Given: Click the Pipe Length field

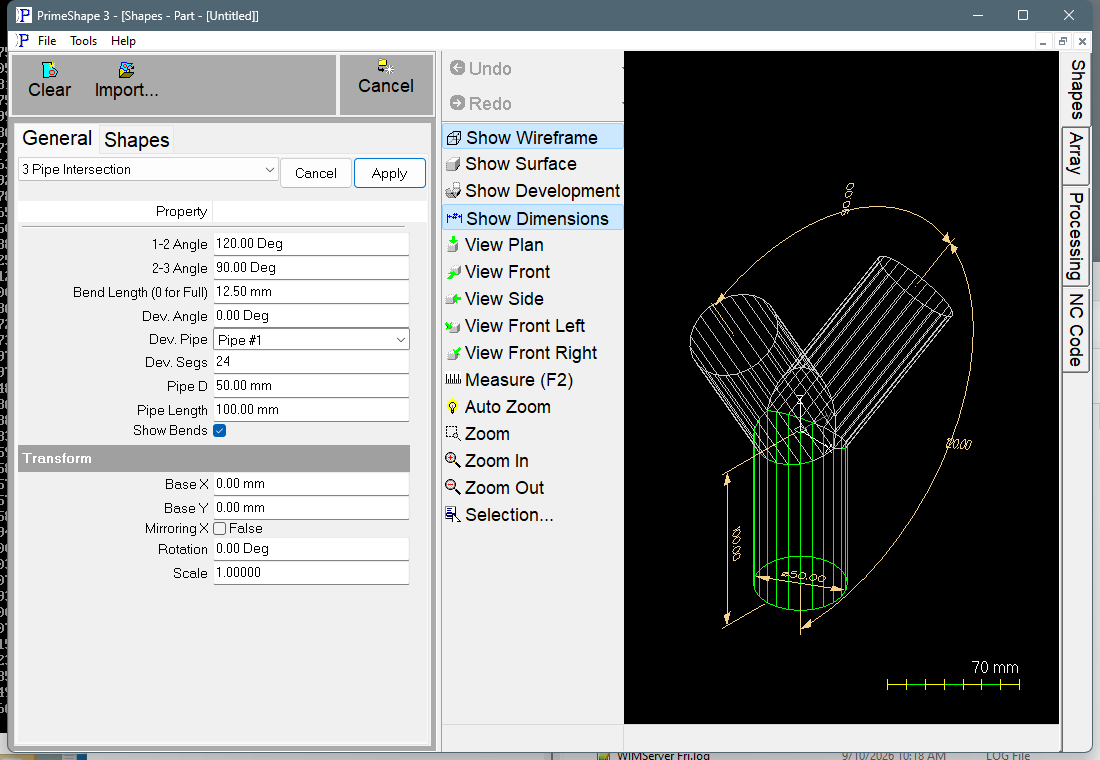Looking at the screenshot, I should (x=311, y=409).
